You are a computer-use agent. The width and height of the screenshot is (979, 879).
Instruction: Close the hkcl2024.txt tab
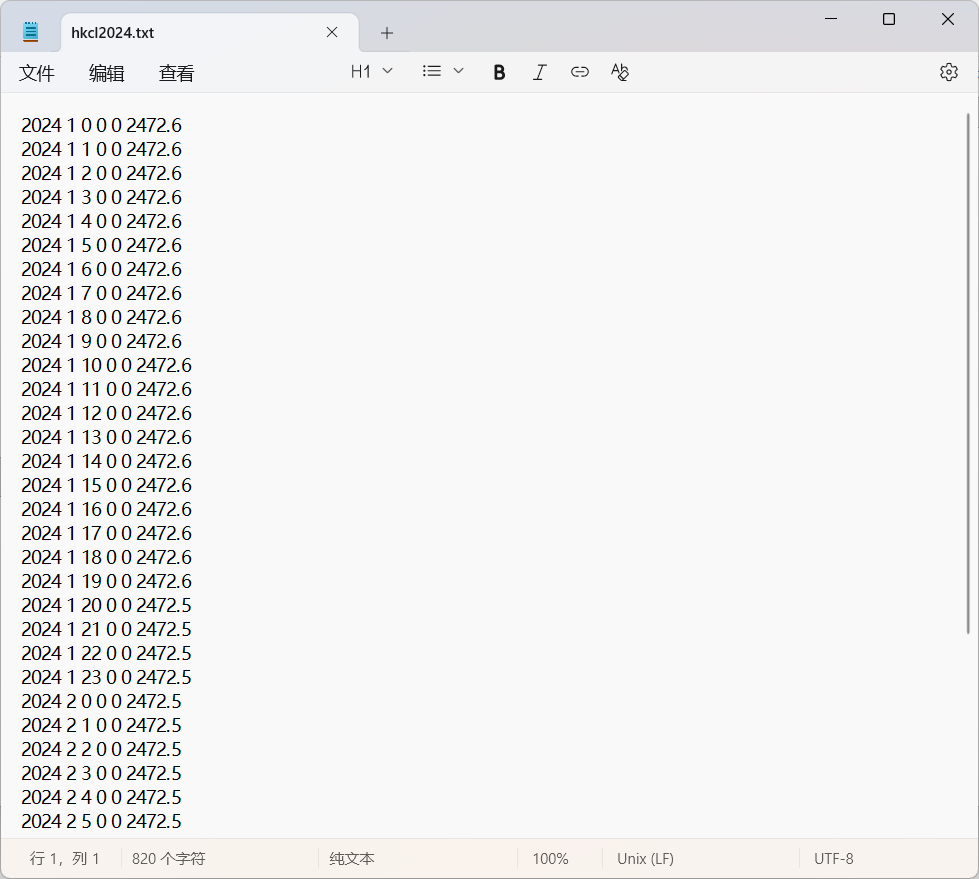click(332, 33)
